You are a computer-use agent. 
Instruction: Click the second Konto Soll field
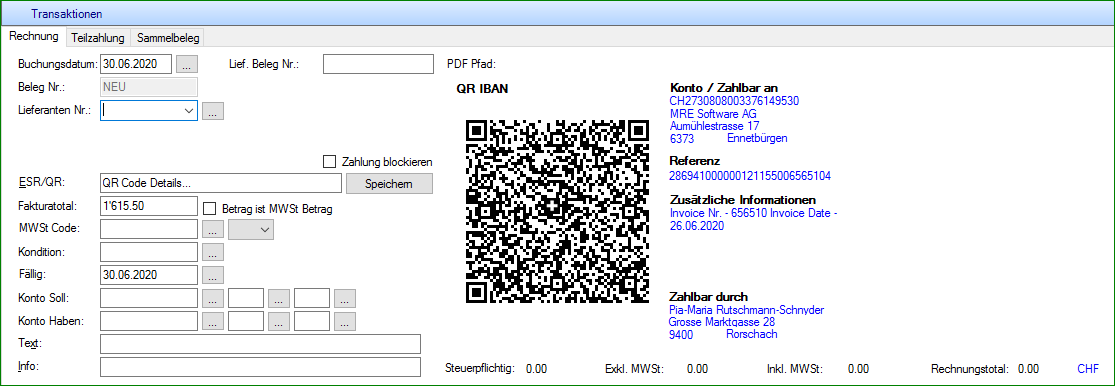247,298
